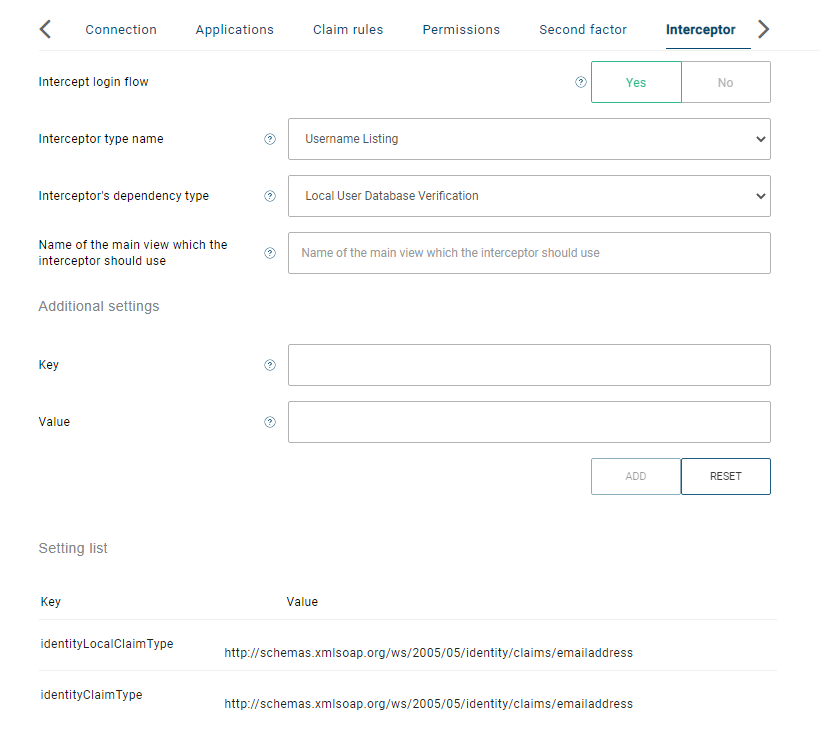
Task: Click the help icon beside the Value field
Action: [x=270, y=422]
